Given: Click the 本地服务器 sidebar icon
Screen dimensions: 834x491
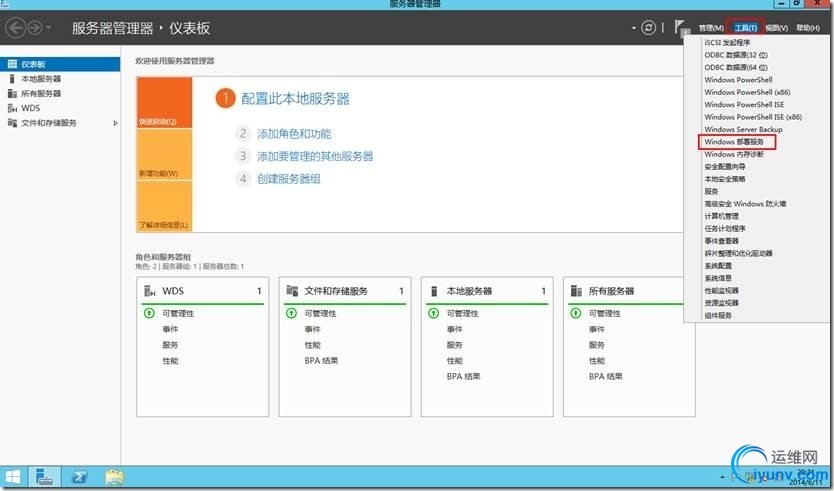Looking at the screenshot, I should [12, 79].
